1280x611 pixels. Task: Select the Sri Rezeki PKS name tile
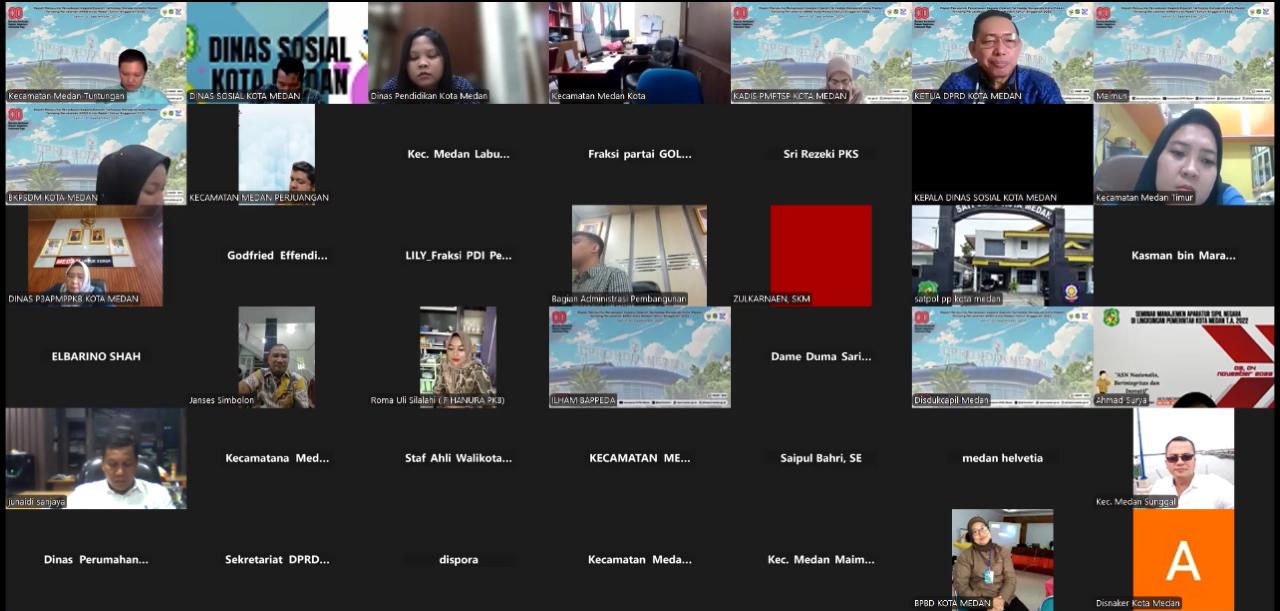[820, 154]
